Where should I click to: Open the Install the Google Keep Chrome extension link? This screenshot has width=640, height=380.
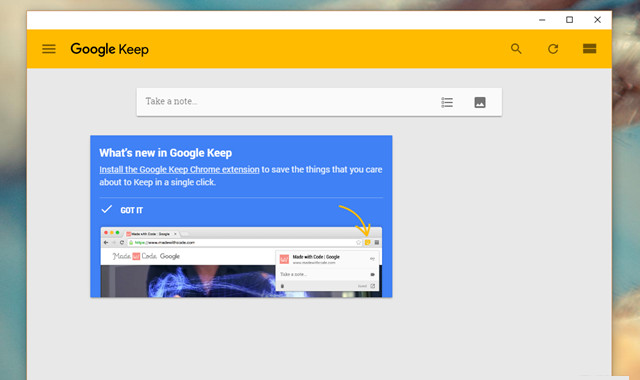[x=179, y=169]
